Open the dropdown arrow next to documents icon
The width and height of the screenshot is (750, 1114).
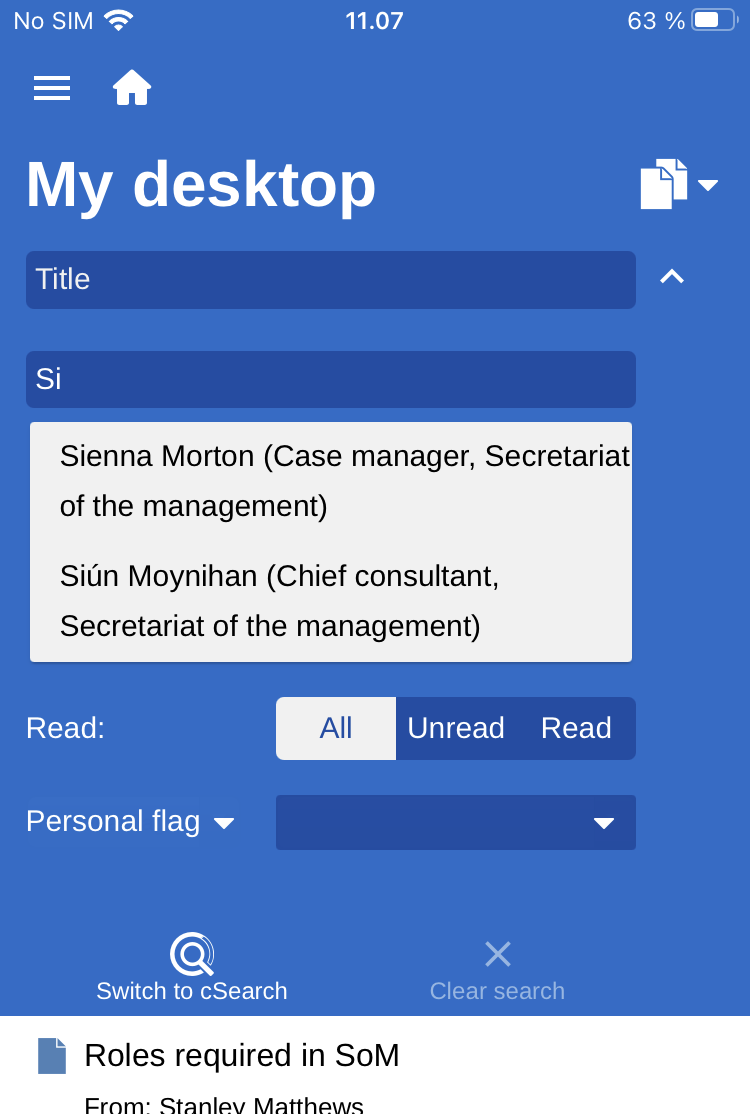tap(708, 185)
